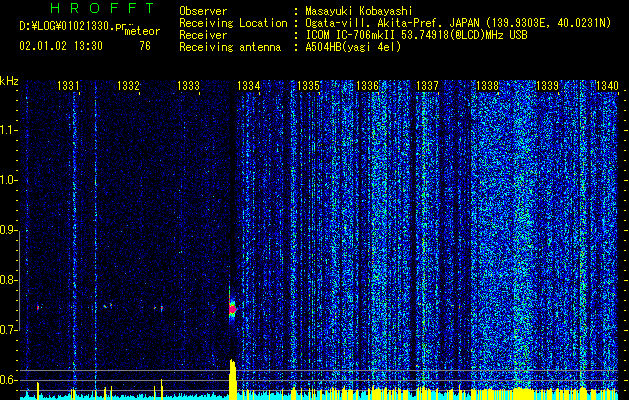Click the Receiver label

tap(203, 35)
